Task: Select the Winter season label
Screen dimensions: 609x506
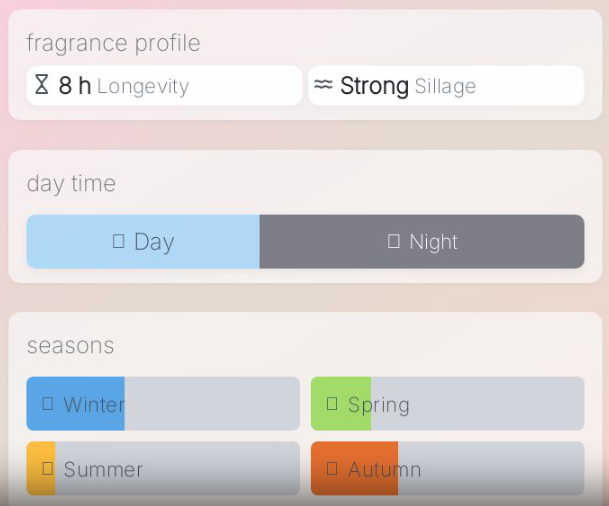Action: 94,405
